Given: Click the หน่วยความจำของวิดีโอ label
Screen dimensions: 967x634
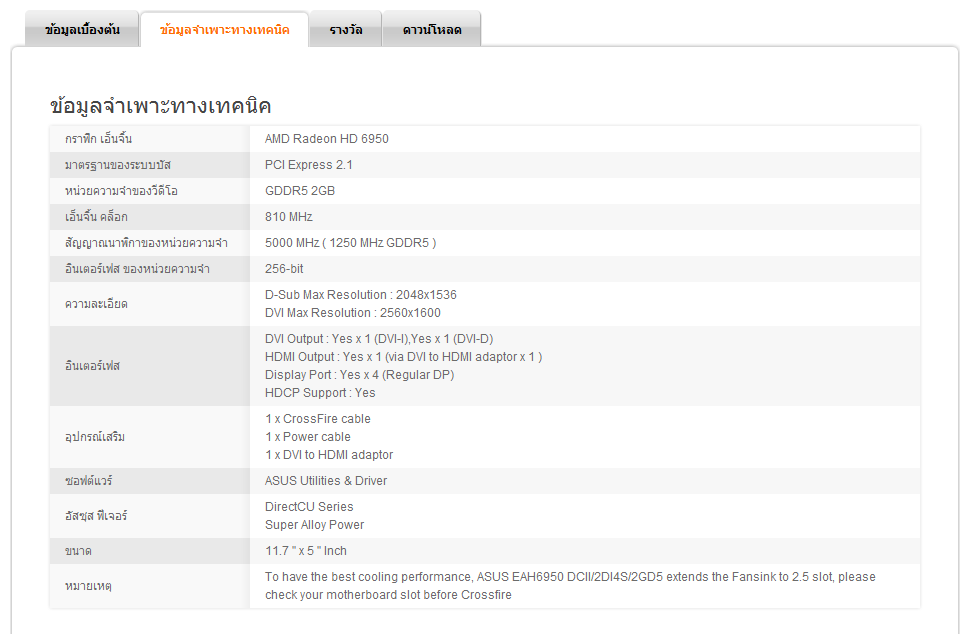Looking at the screenshot, I should tap(121, 191).
